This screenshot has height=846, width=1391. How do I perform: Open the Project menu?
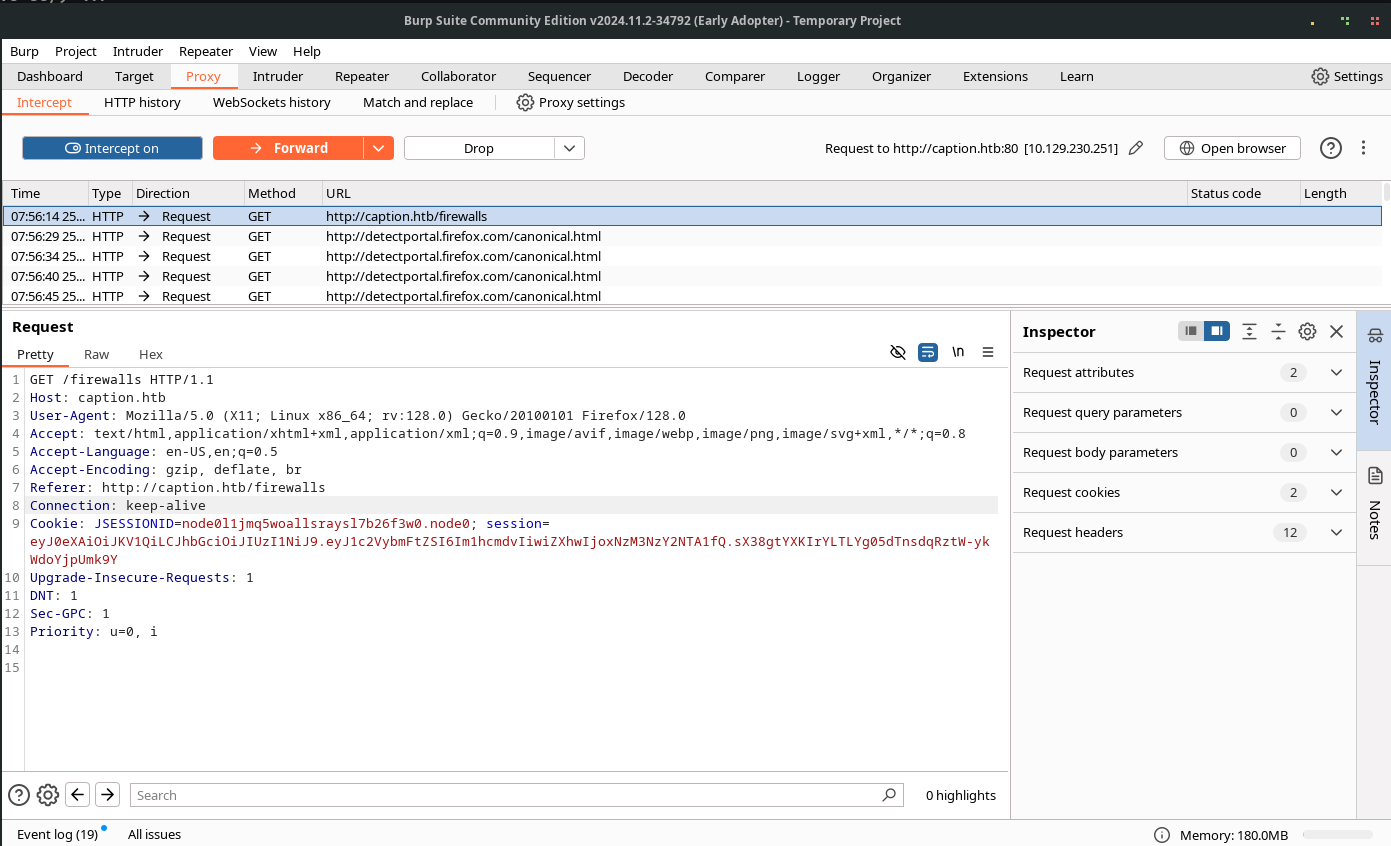76,51
